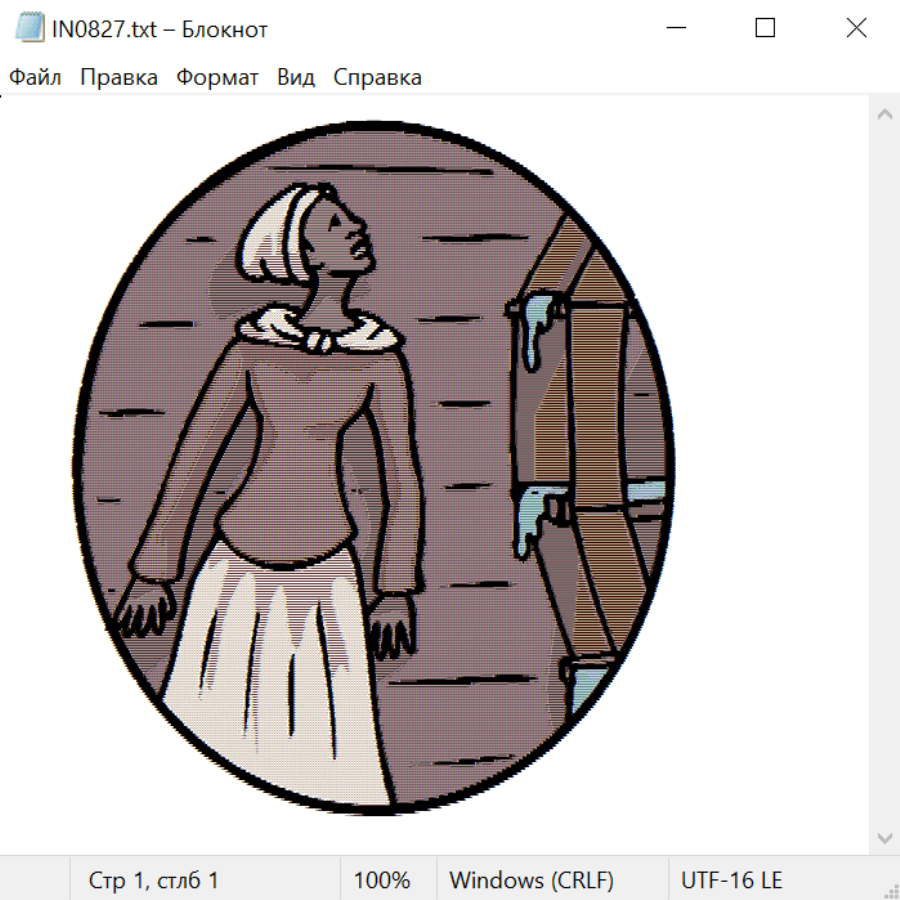Click the Windows (CRLF) line ending indicator

tap(531, 880)
